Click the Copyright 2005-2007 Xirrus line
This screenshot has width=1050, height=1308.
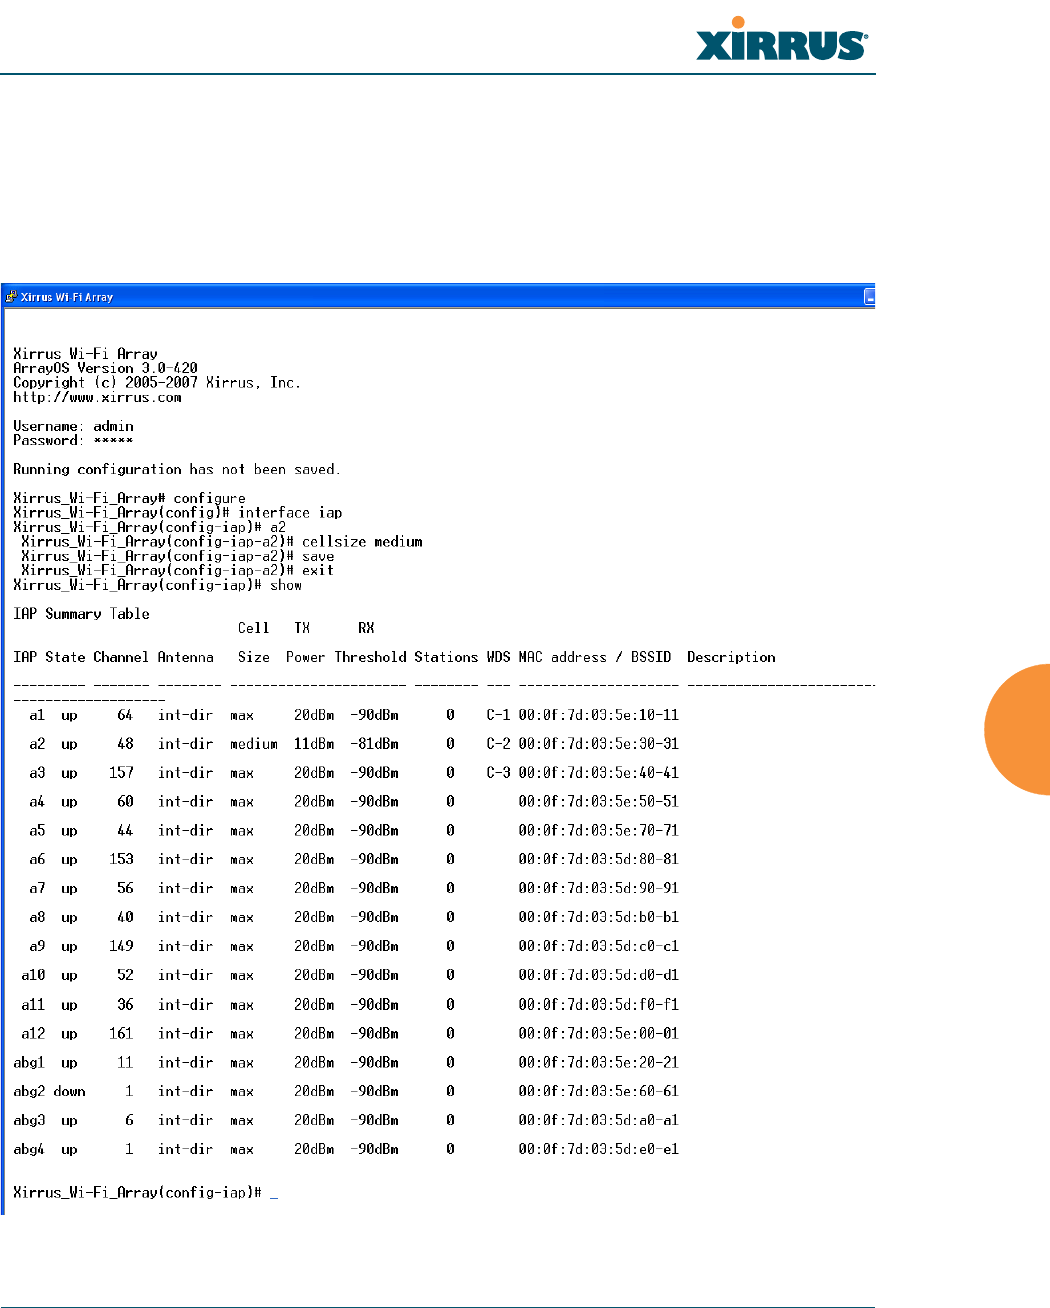(157, 382)
